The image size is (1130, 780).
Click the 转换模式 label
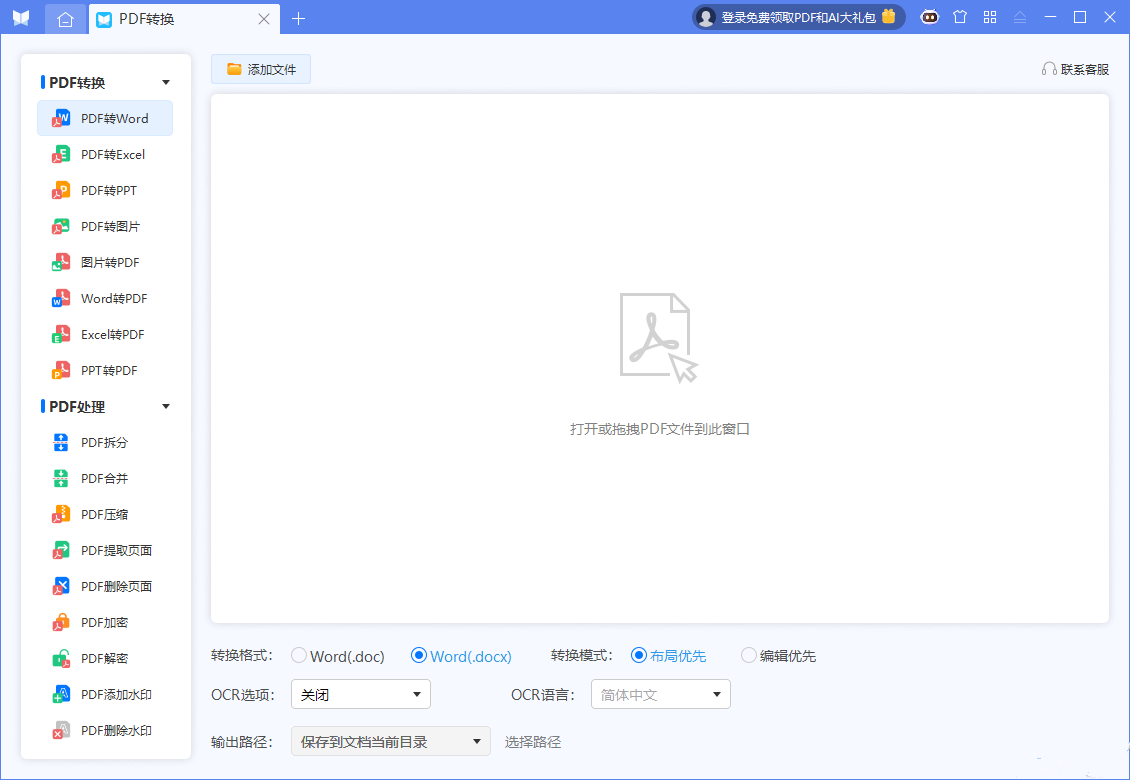click(582, 655)
